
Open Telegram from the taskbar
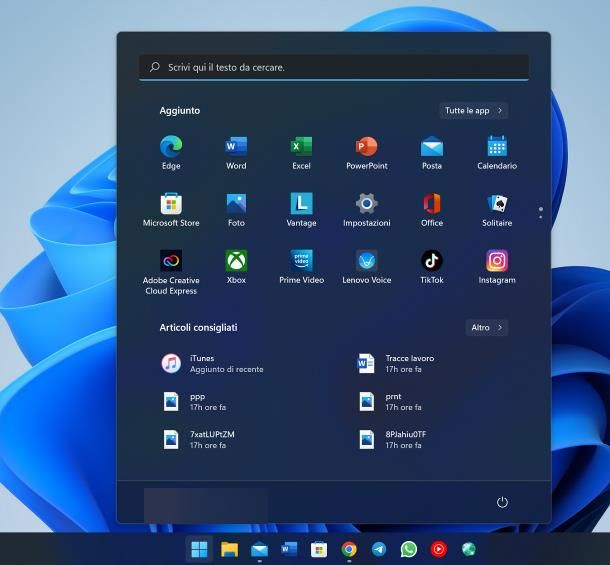point(379,549)
